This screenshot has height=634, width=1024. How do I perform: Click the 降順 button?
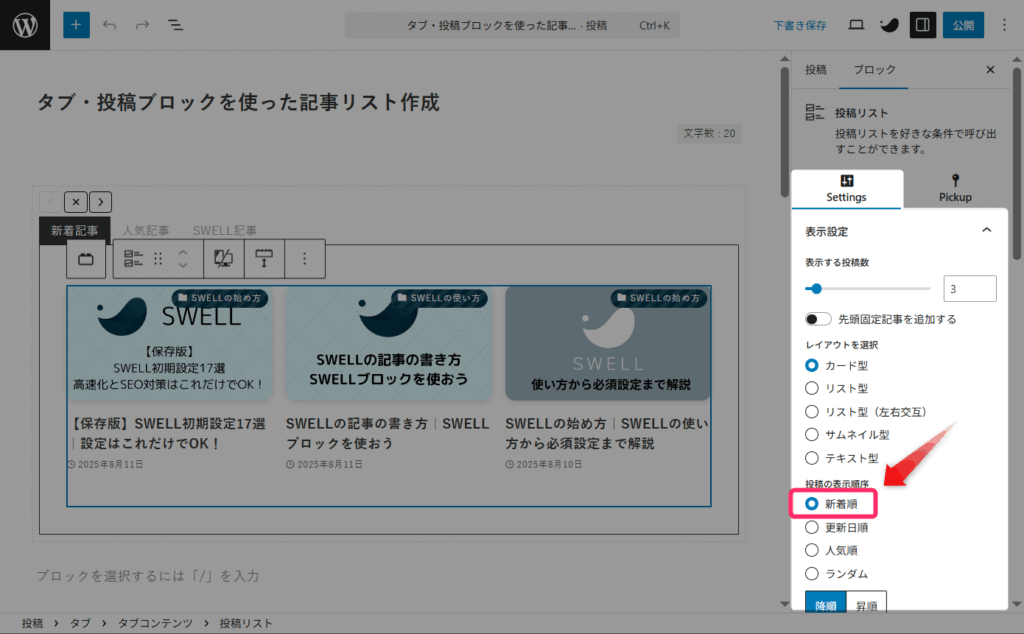(825, 602)
